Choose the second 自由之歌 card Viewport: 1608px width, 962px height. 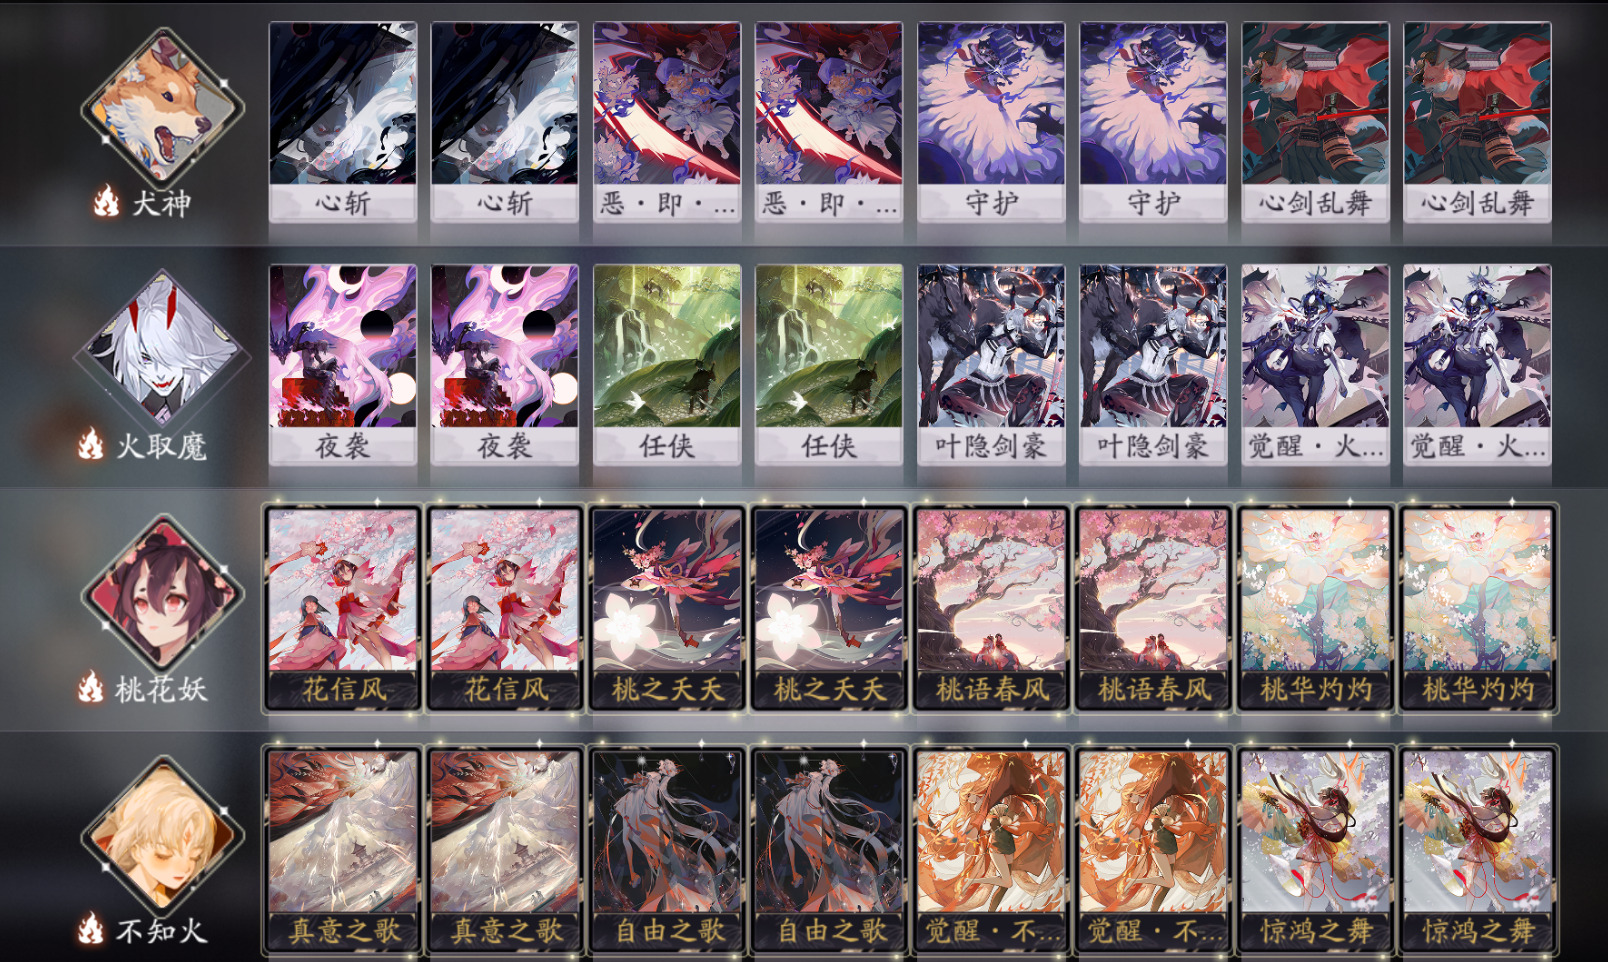point(829,851)
